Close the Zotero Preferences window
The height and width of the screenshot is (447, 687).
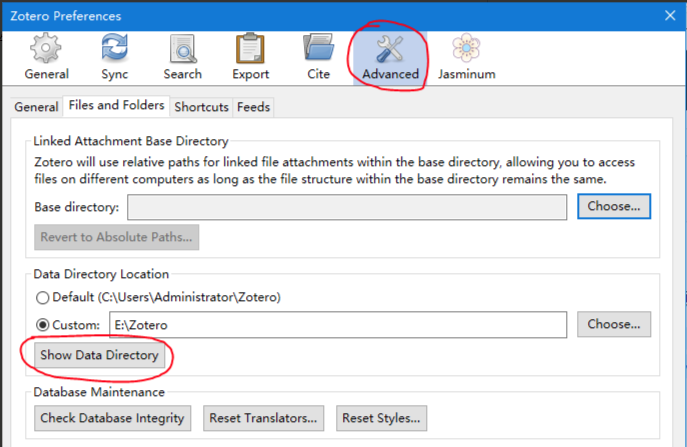(670, 16)
